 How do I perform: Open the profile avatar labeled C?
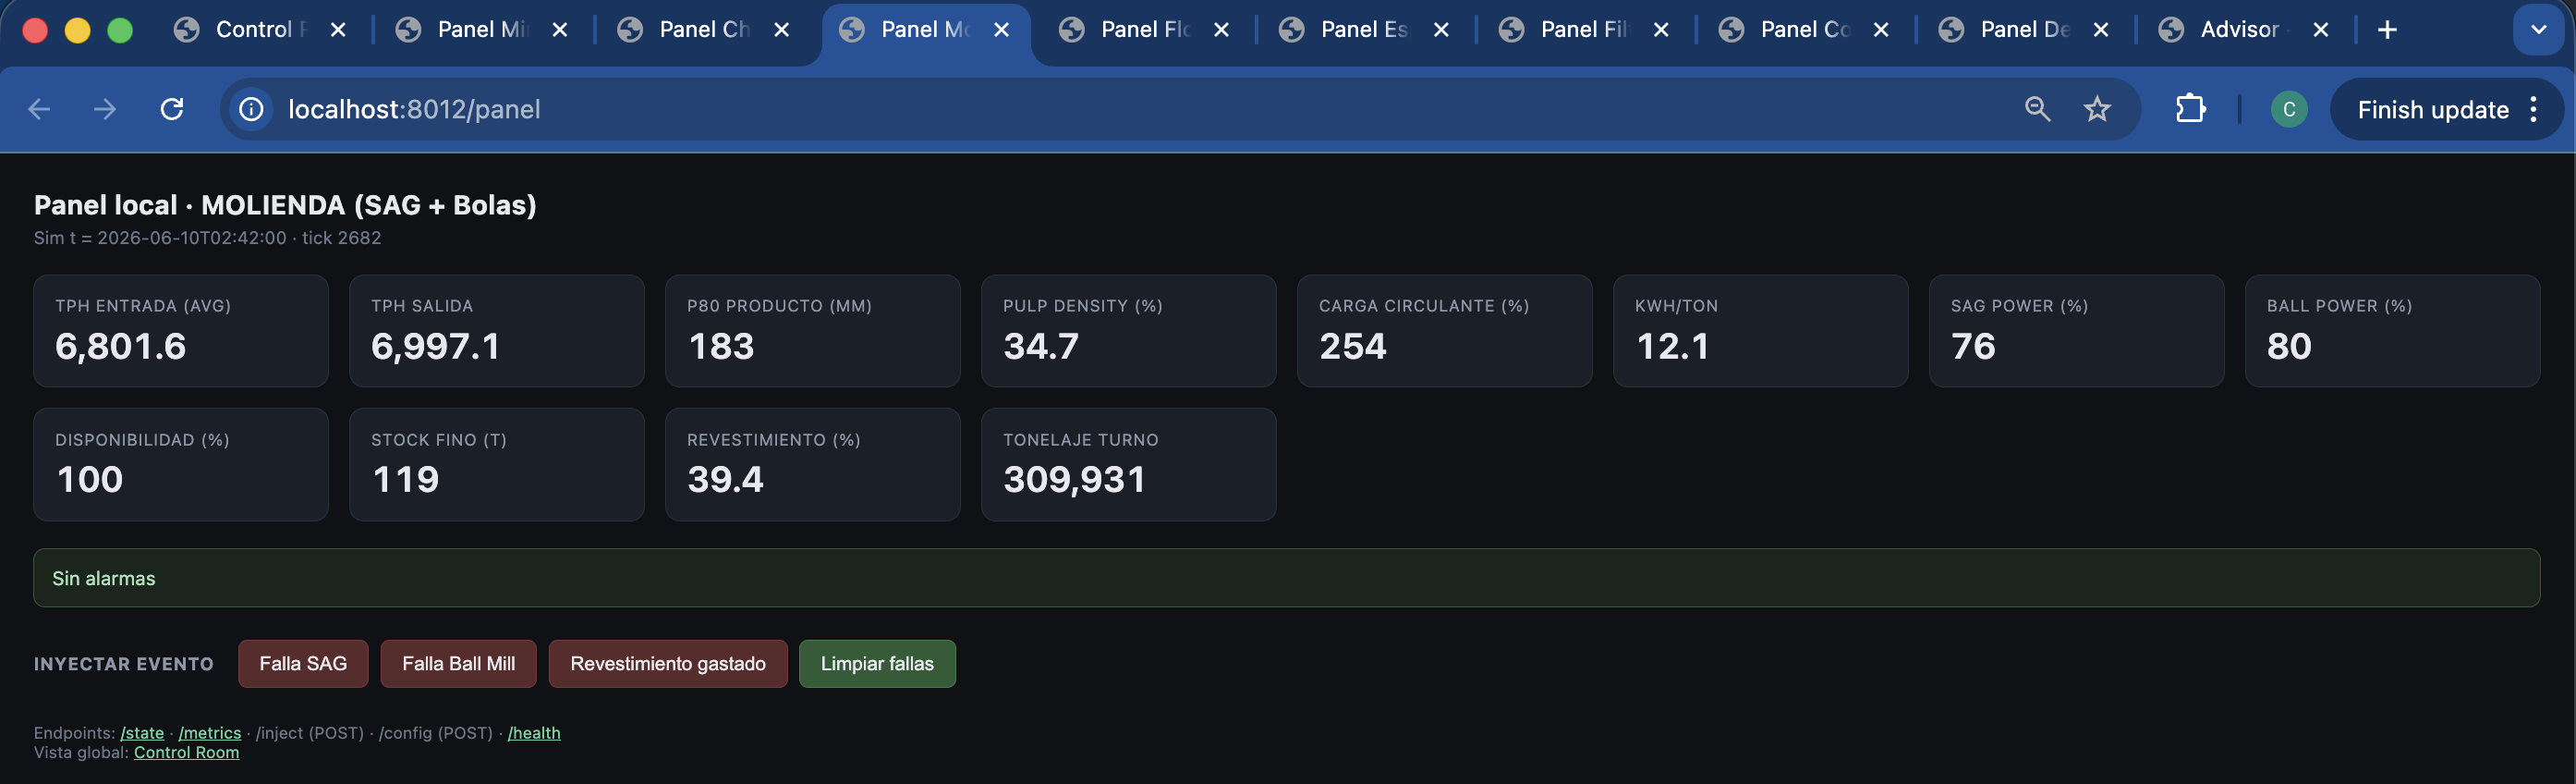pos(2289,109)
